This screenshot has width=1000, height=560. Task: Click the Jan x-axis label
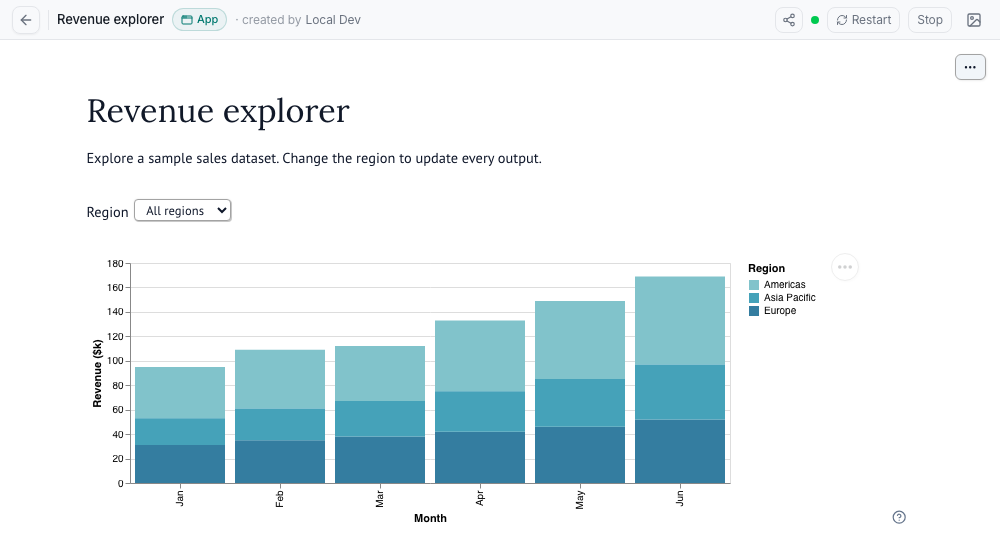[180, 498]
